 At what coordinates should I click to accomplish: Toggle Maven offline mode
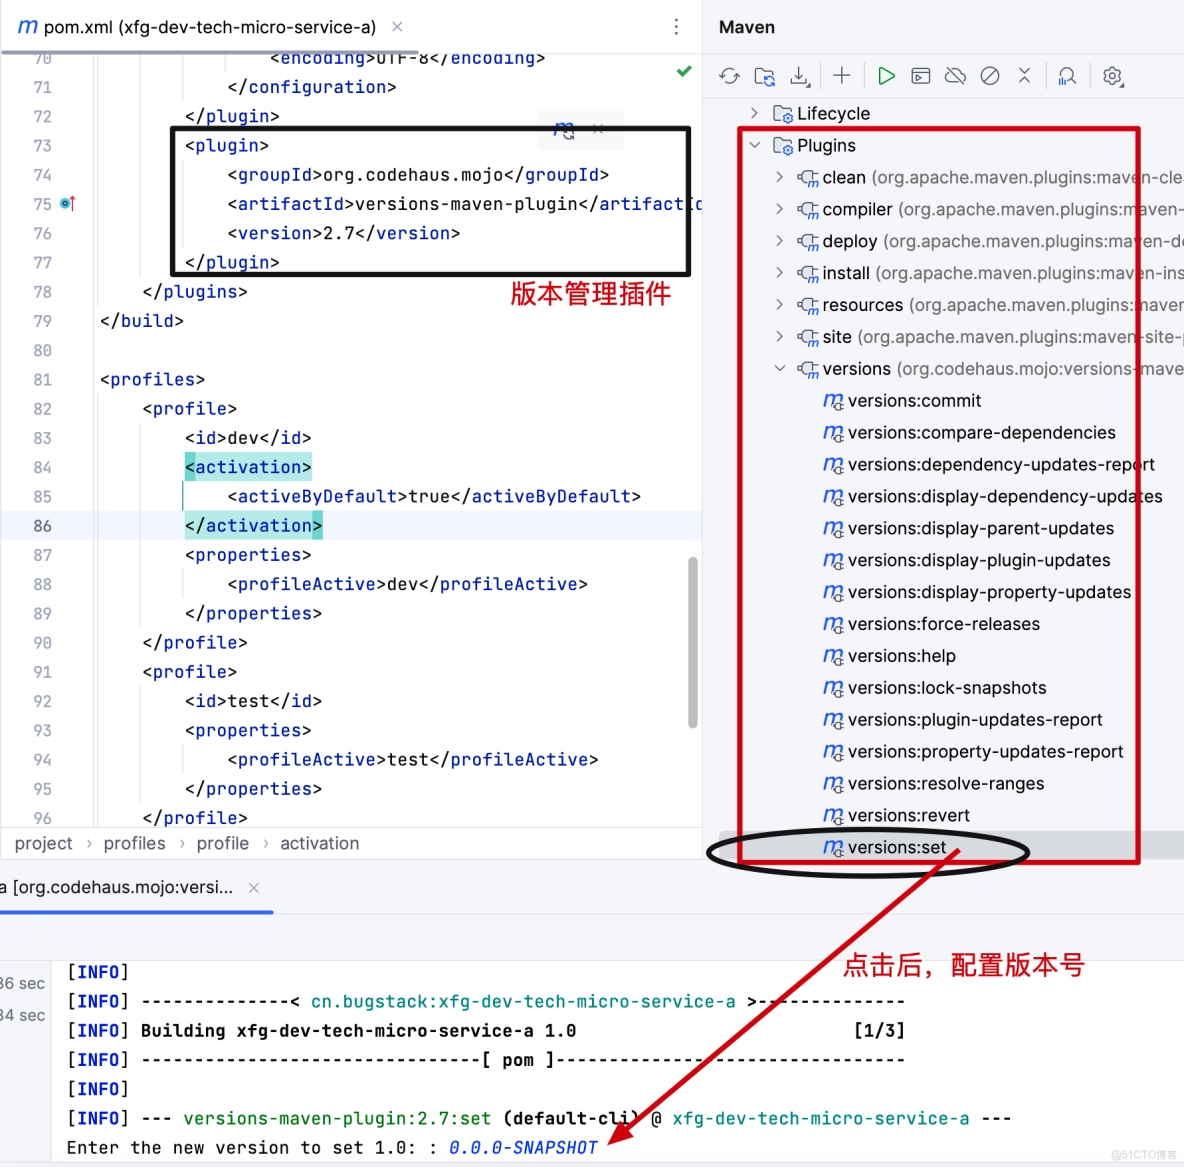955,75
